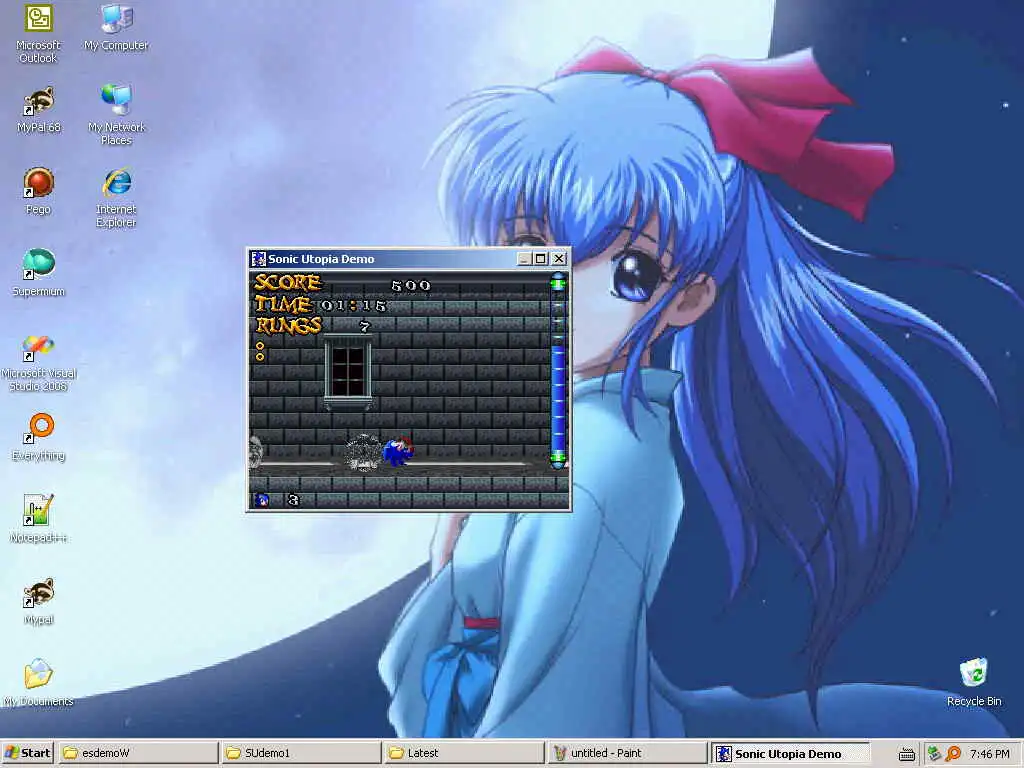Click the RINGS label in game HUD
This screenshot has height=768, width=1024.
[x=288, y=325]
